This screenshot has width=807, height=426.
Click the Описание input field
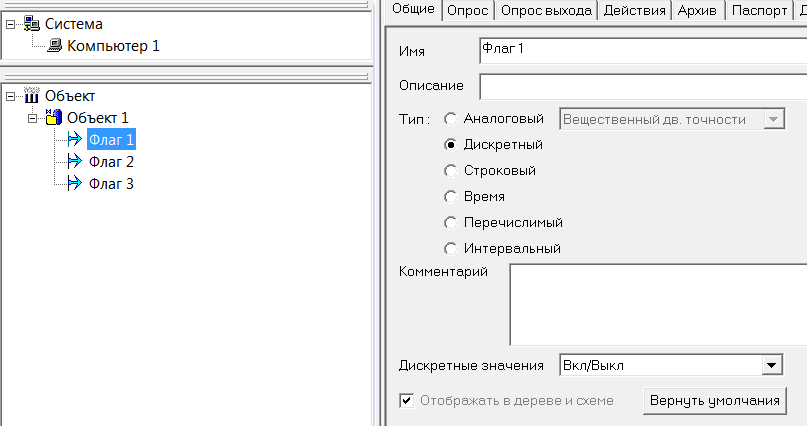(x=643, y=86)
